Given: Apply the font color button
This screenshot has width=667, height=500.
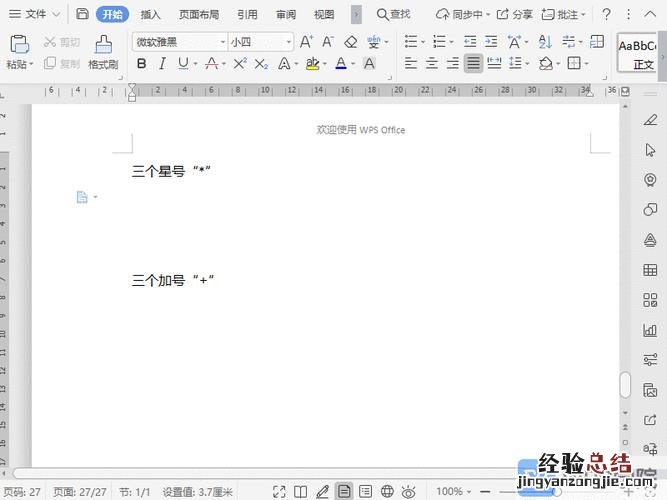Looking at the screenshot, I should [x=341, y=64].
